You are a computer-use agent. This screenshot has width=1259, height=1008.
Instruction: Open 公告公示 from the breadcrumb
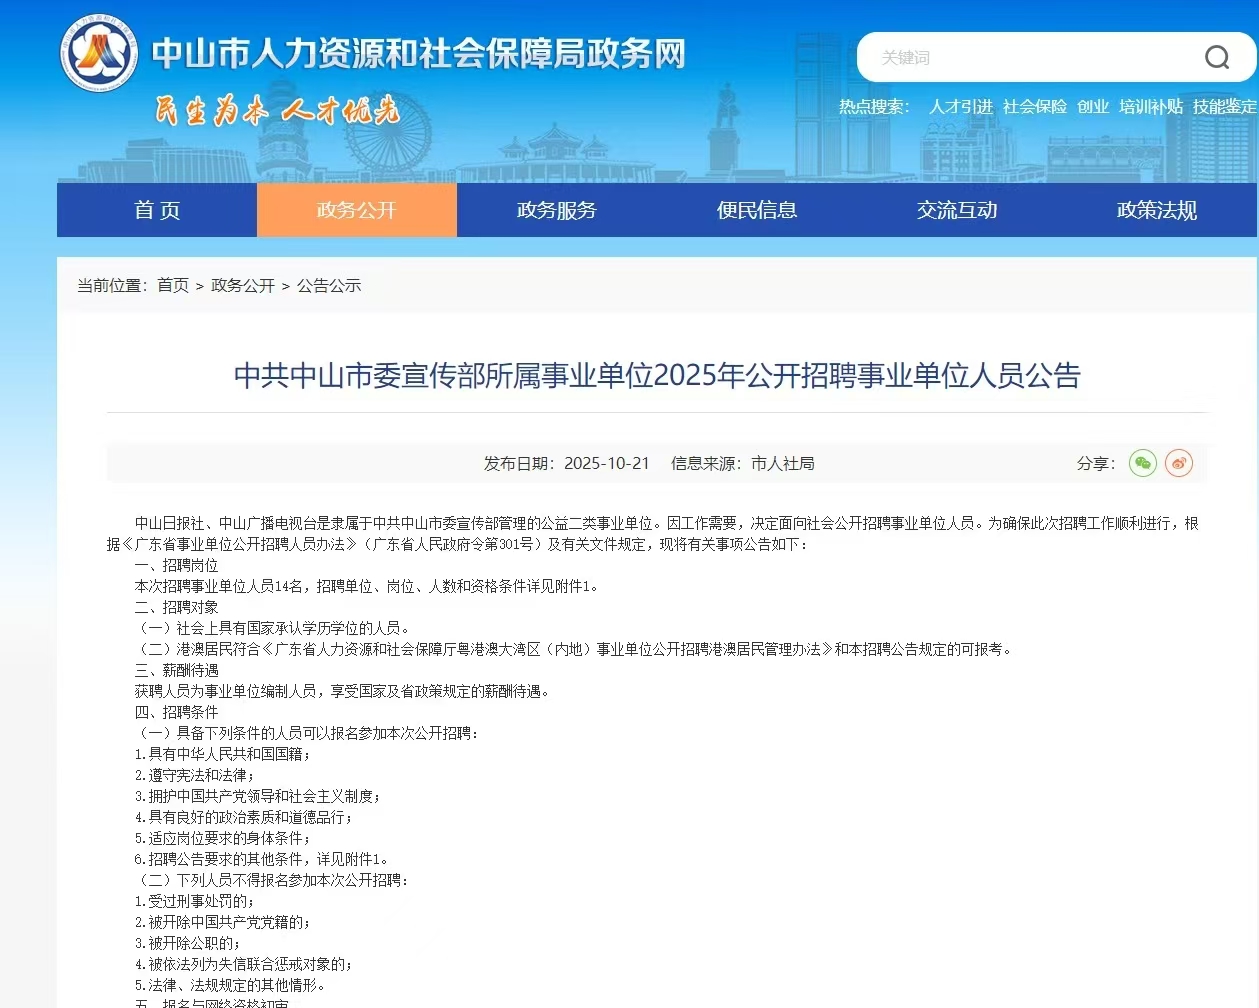pos(329,285)
